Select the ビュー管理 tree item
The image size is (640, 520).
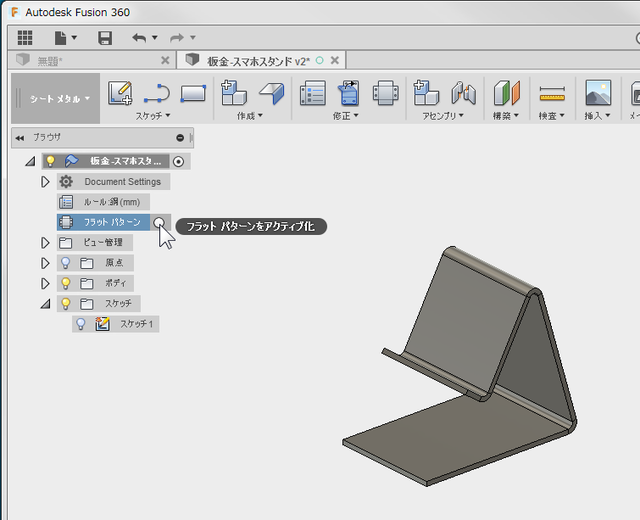tap(95, 242)
